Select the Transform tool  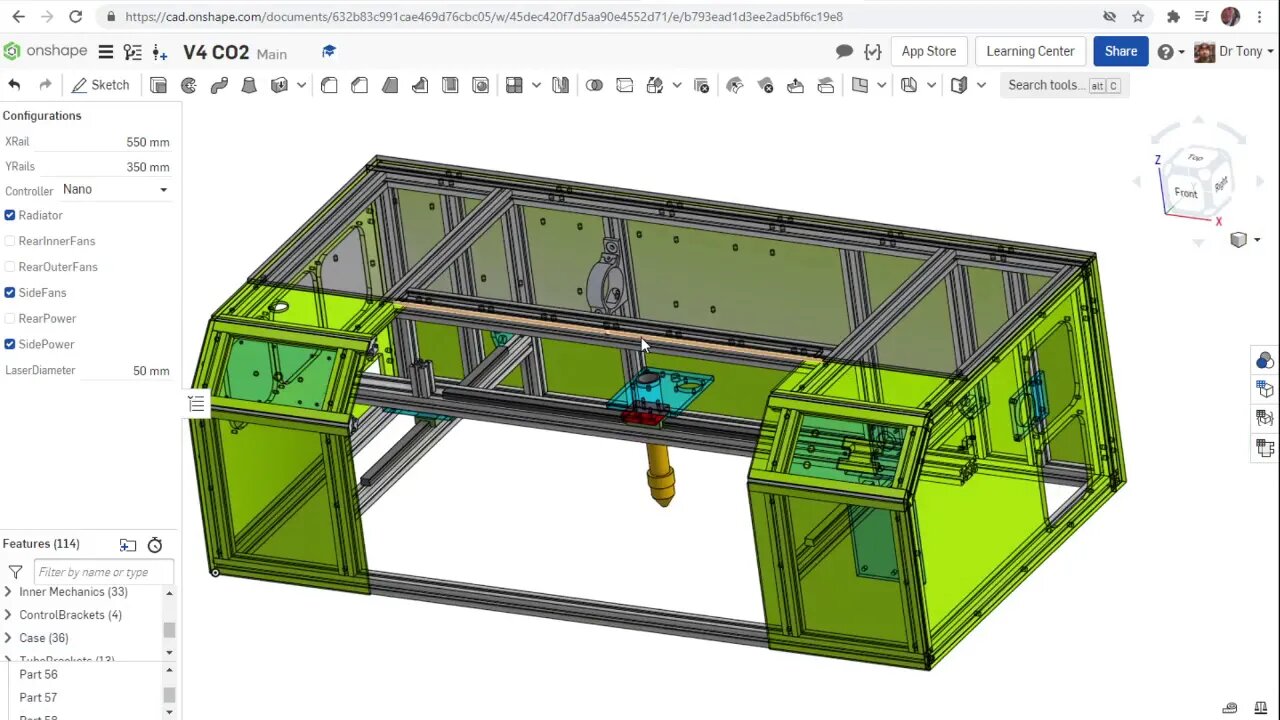(655, 85)
